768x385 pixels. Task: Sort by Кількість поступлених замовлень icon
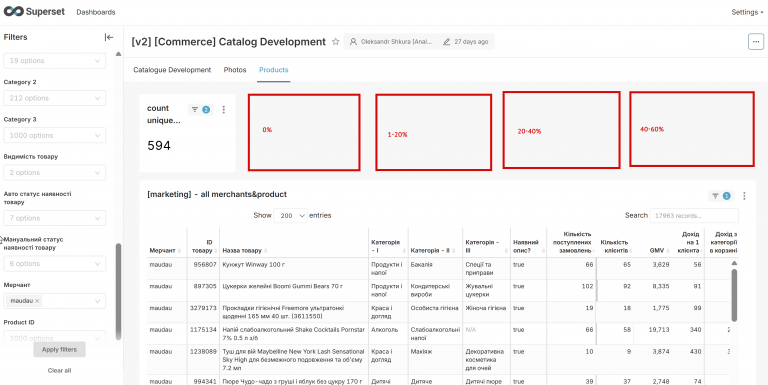click(594, 251)
